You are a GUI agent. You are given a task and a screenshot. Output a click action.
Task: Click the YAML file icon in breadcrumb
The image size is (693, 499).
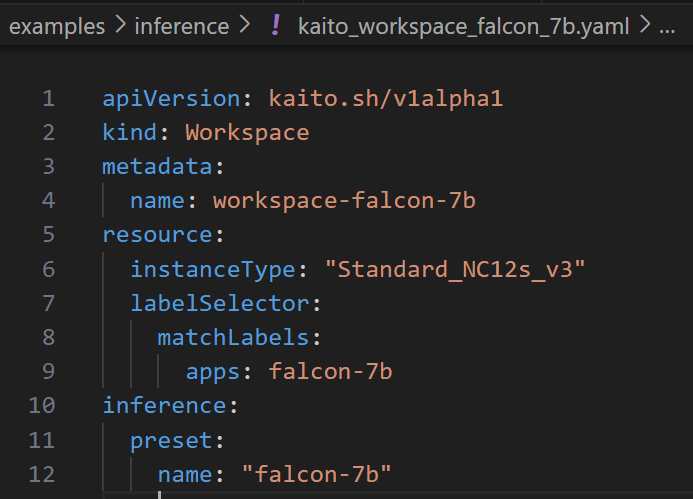[x=275, y=27]
